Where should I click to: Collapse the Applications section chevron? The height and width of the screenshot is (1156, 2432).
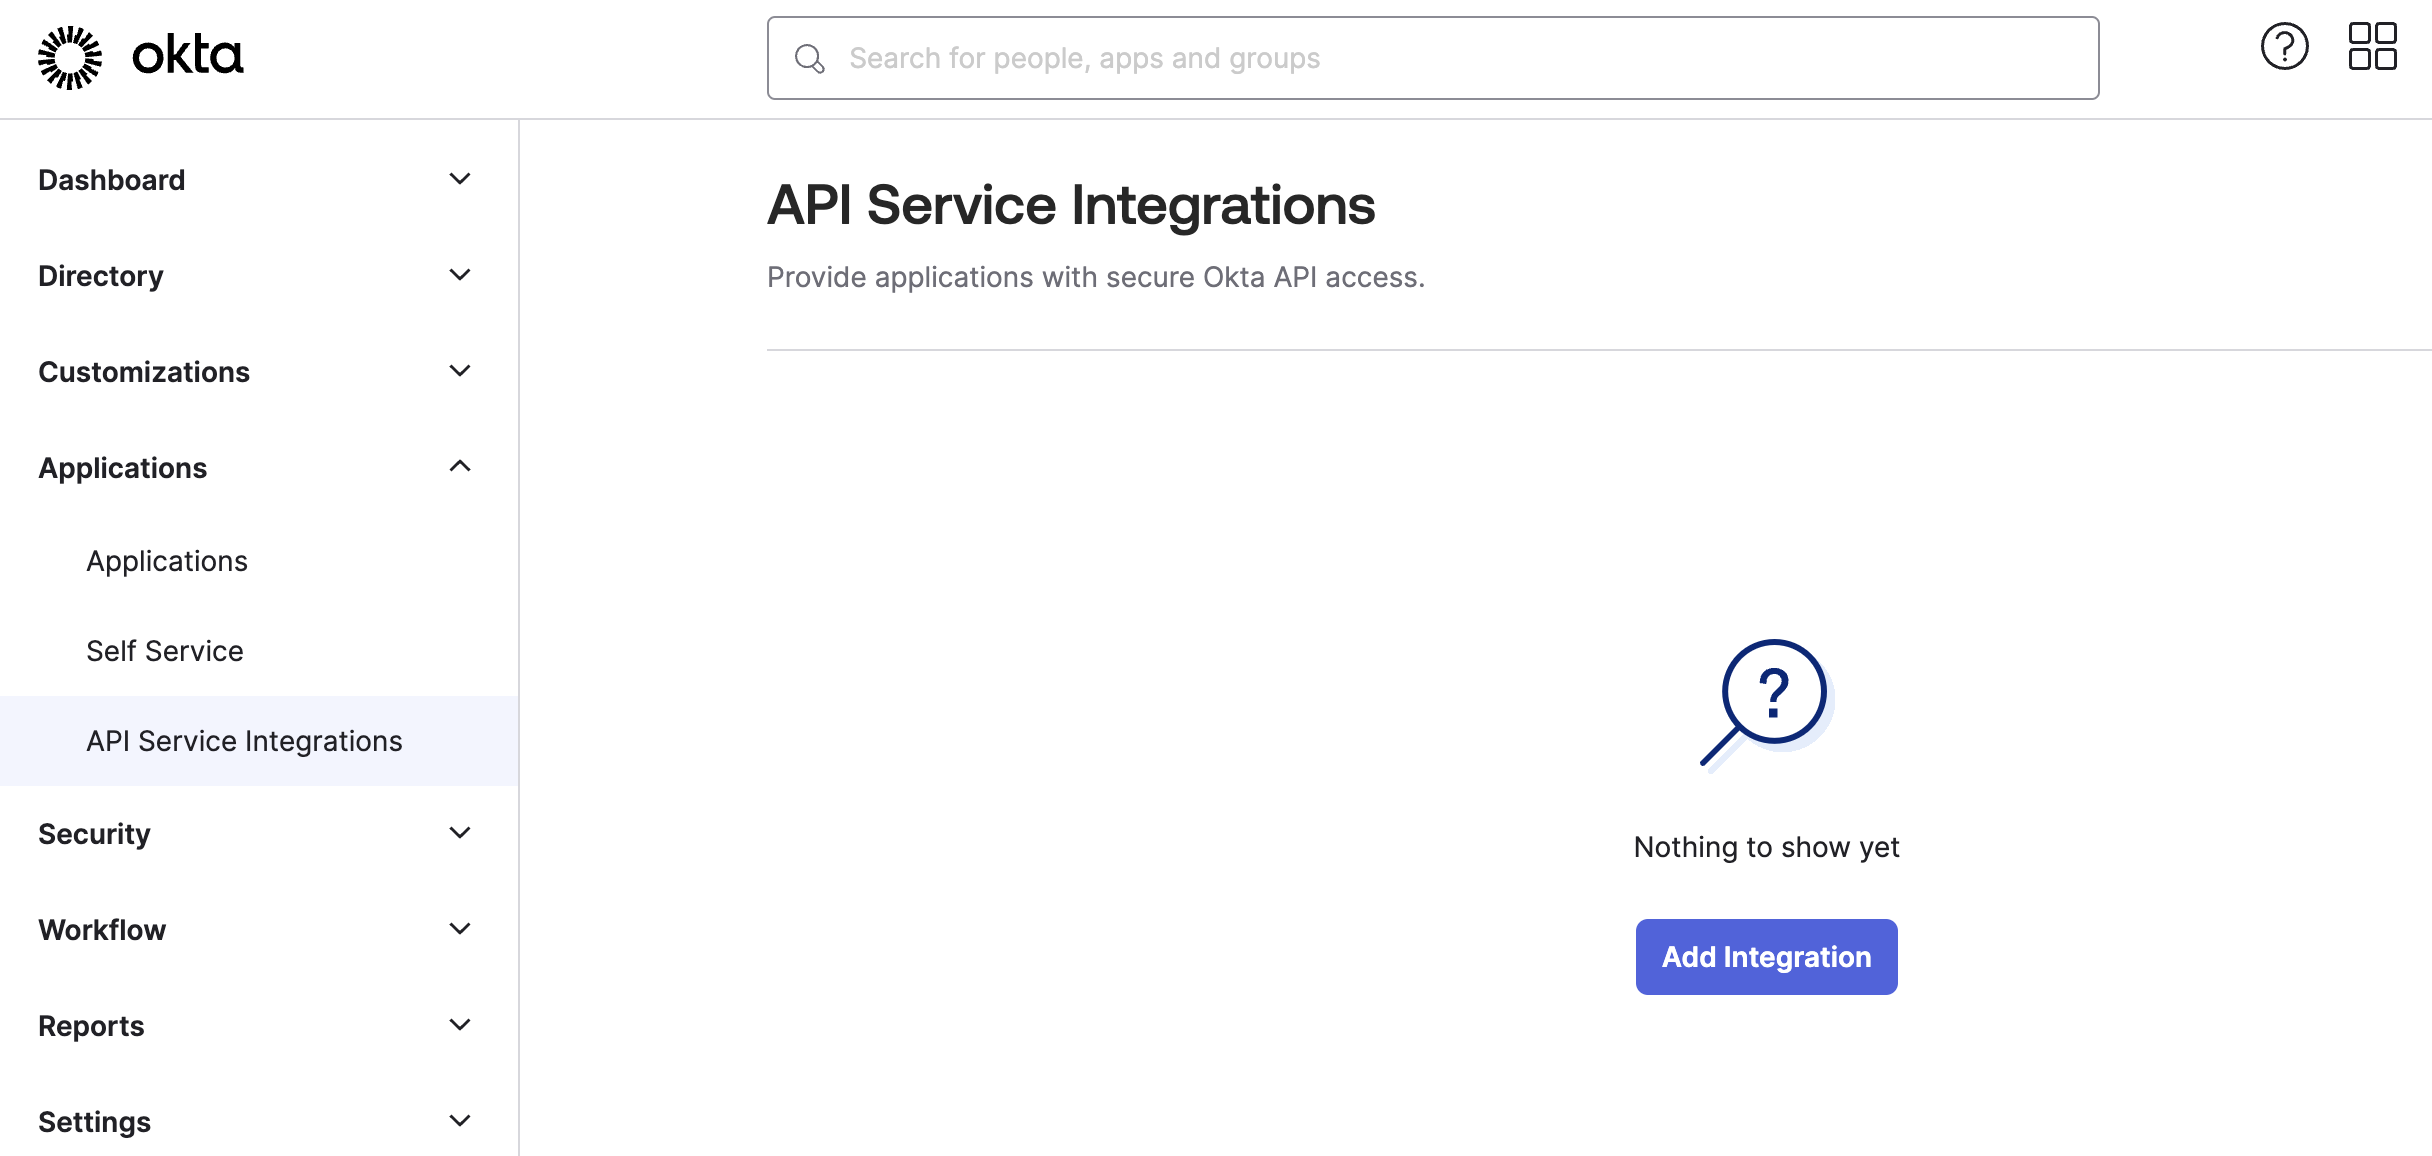coord(460,467)
